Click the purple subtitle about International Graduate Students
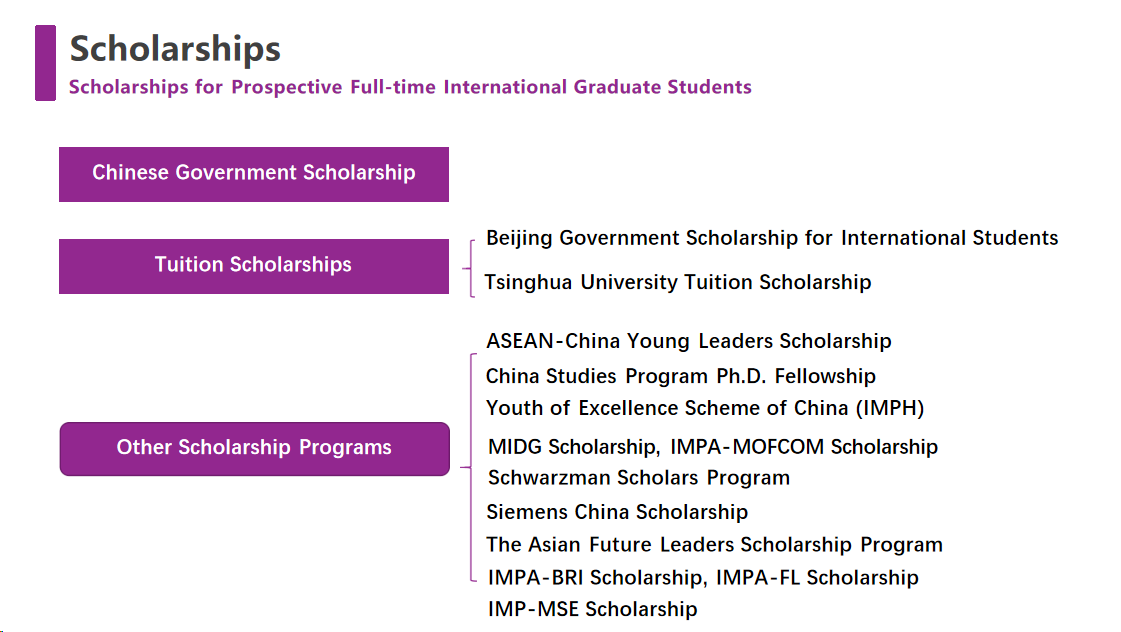1121x632 pixels. coord(410,87)
